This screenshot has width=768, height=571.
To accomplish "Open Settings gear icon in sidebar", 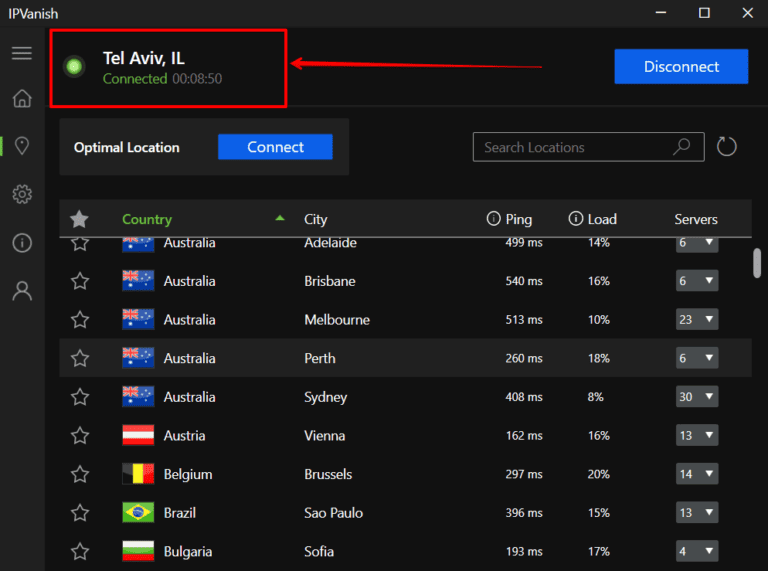I will point(22,194).
